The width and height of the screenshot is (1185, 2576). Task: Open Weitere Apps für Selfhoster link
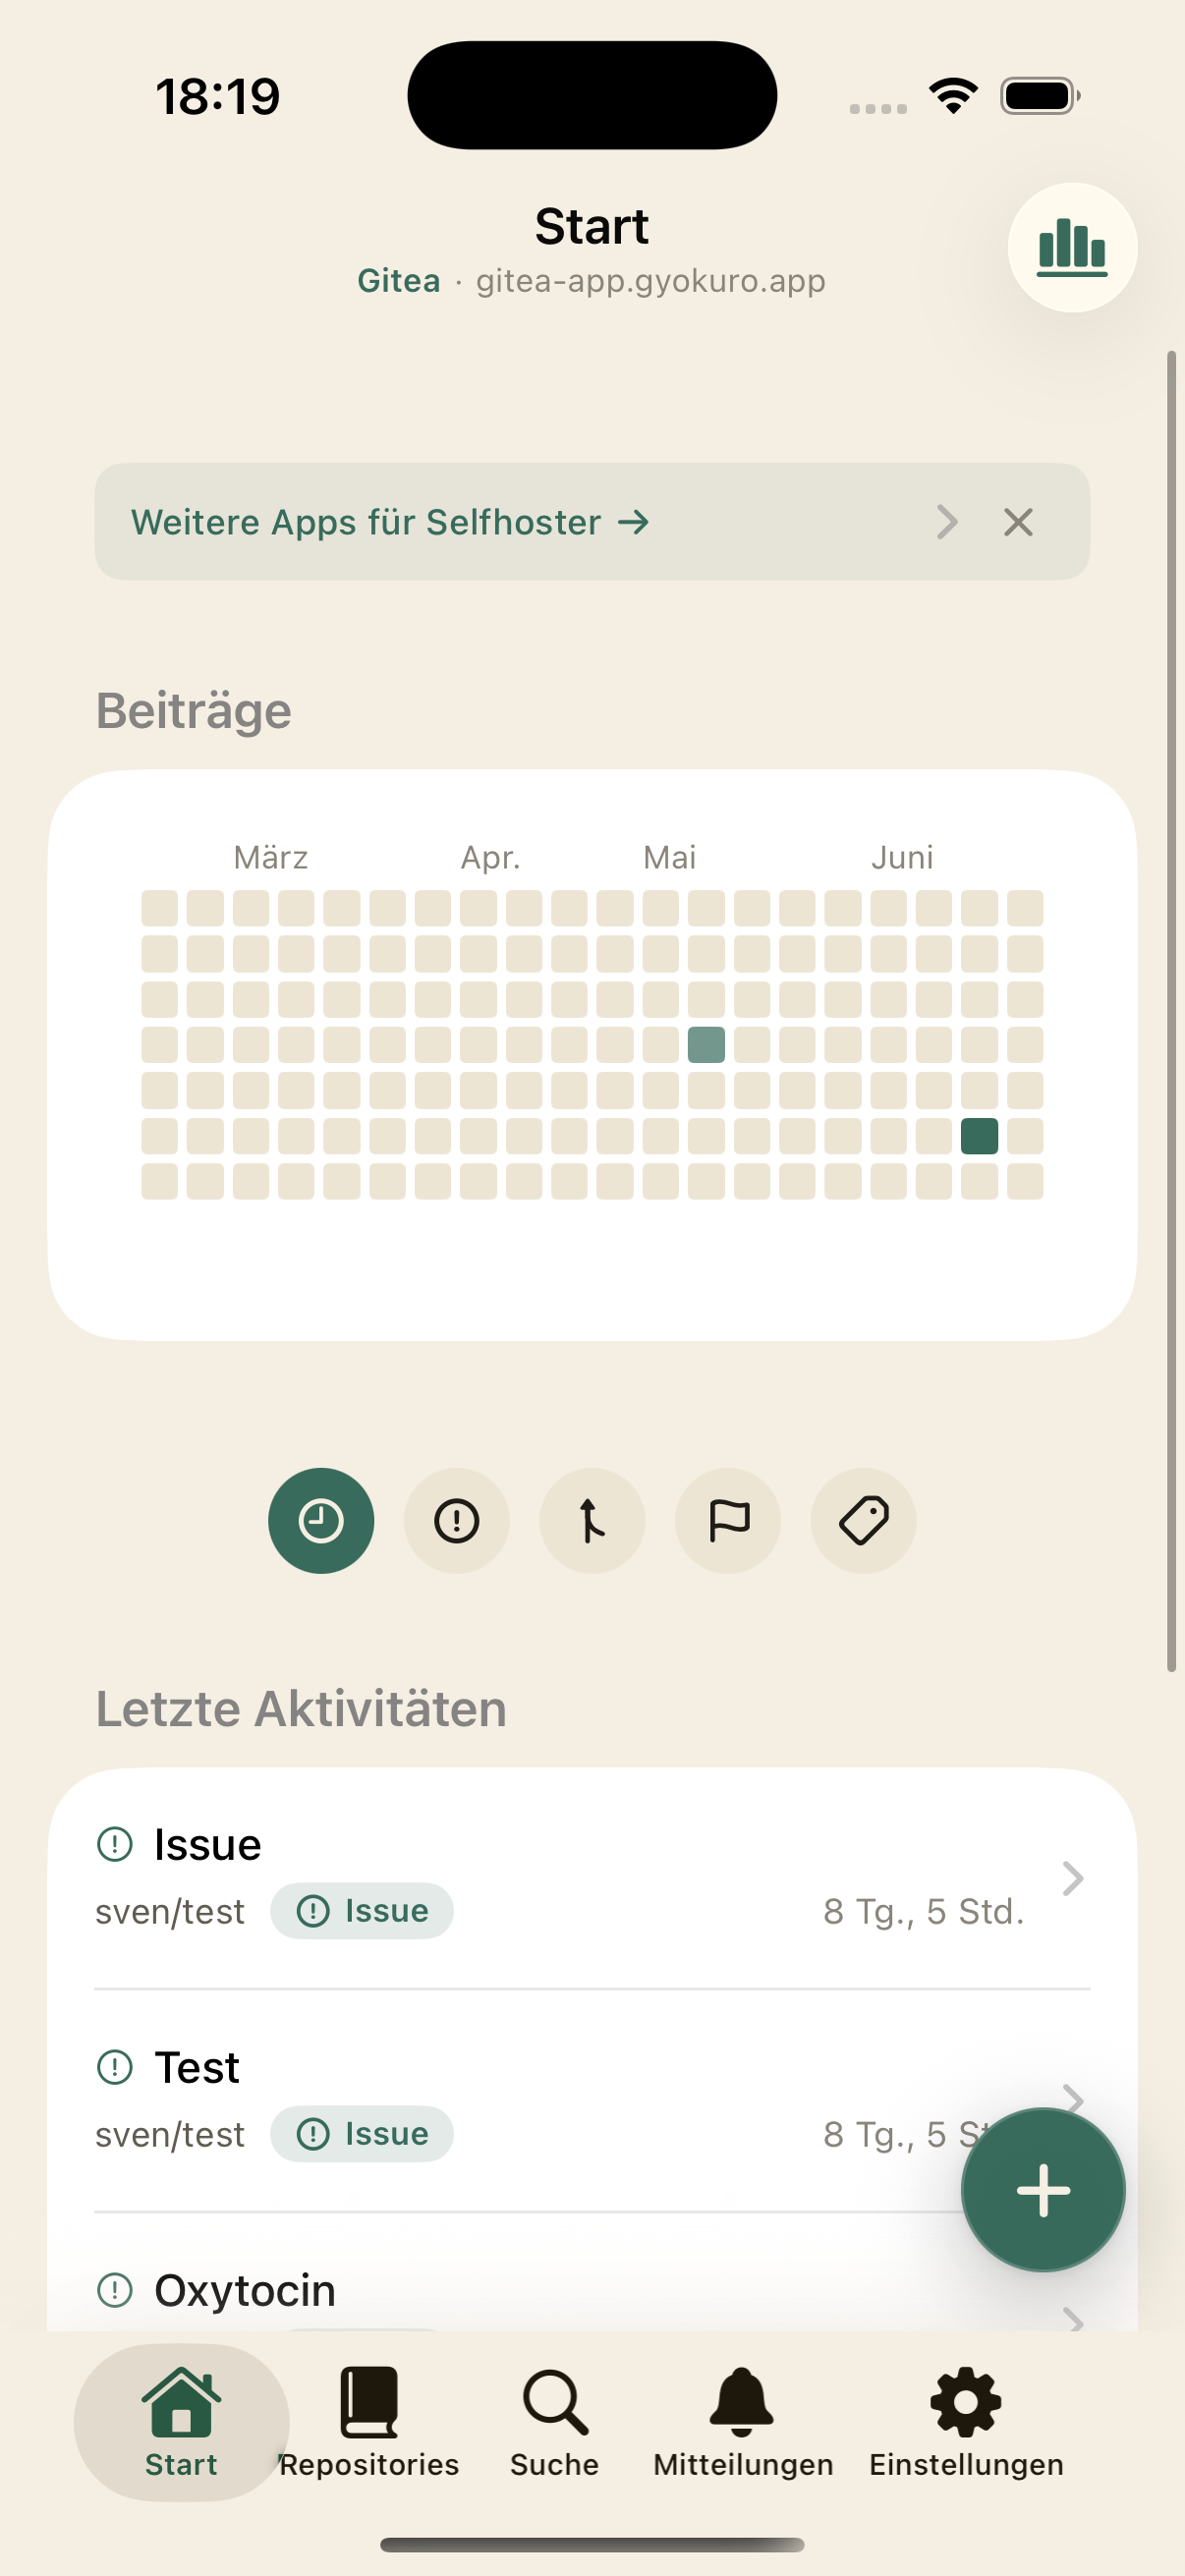(390, 522)
